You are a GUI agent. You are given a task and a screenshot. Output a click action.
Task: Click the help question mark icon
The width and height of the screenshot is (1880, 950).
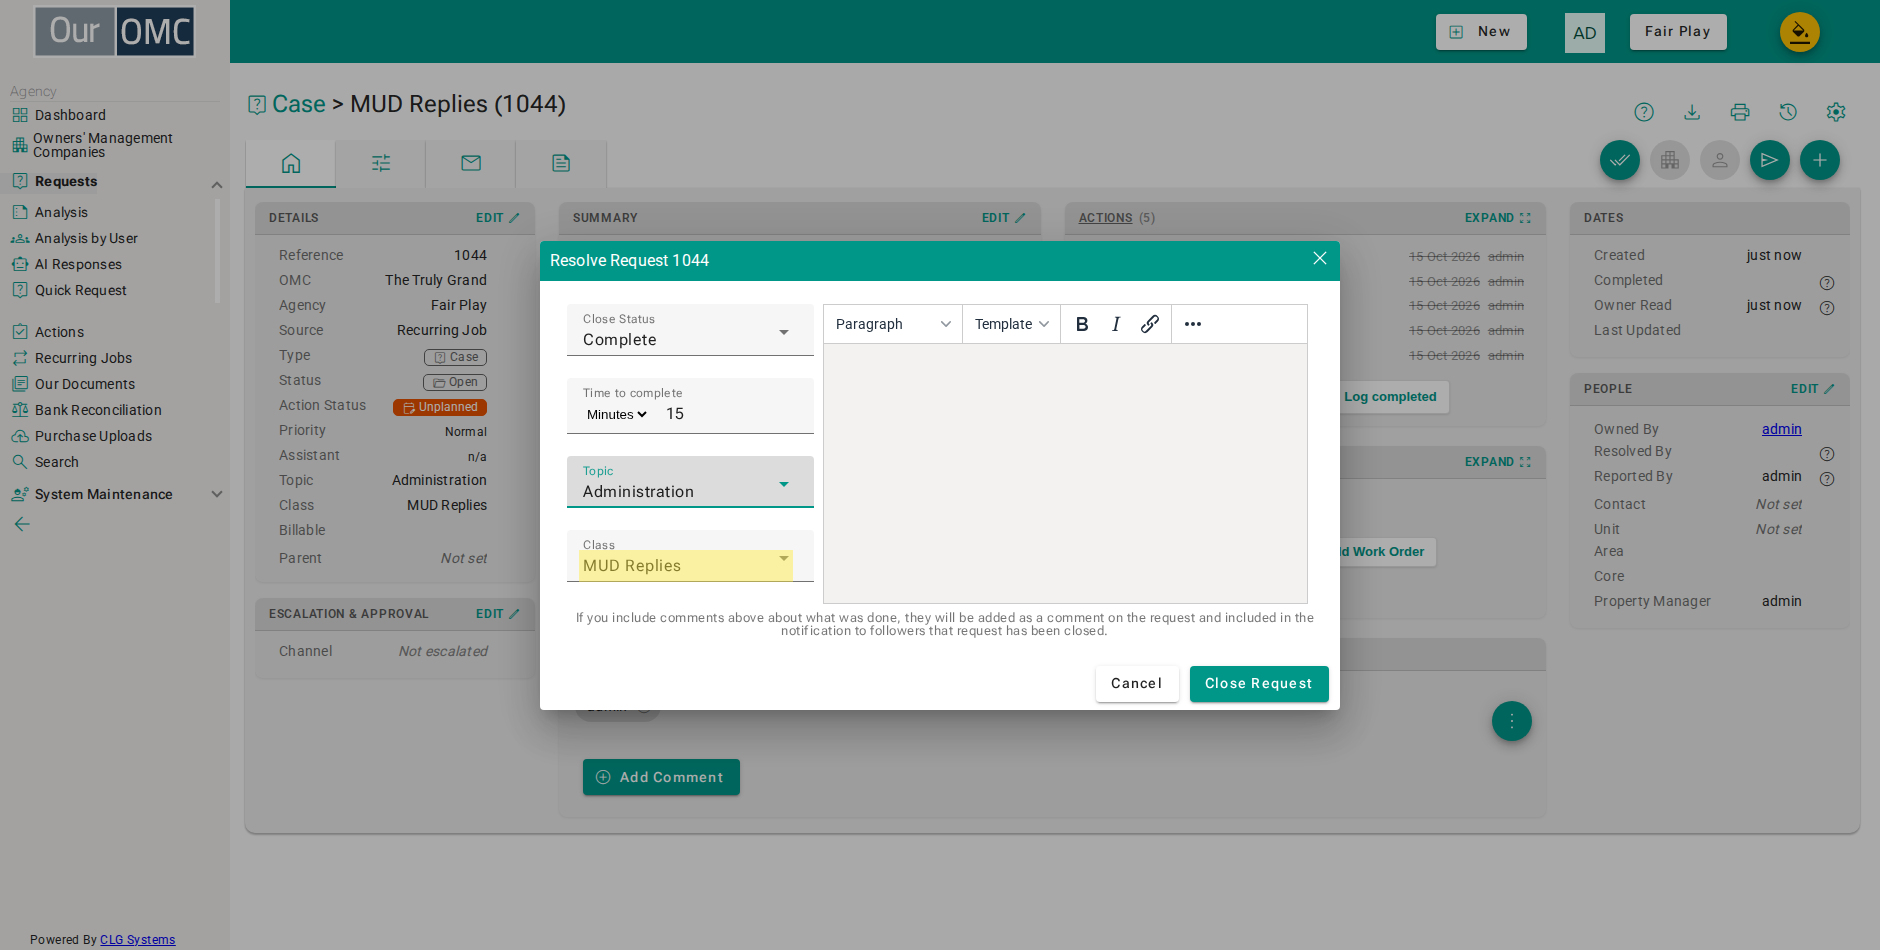pyautogui.click(x=1644, y=112)
